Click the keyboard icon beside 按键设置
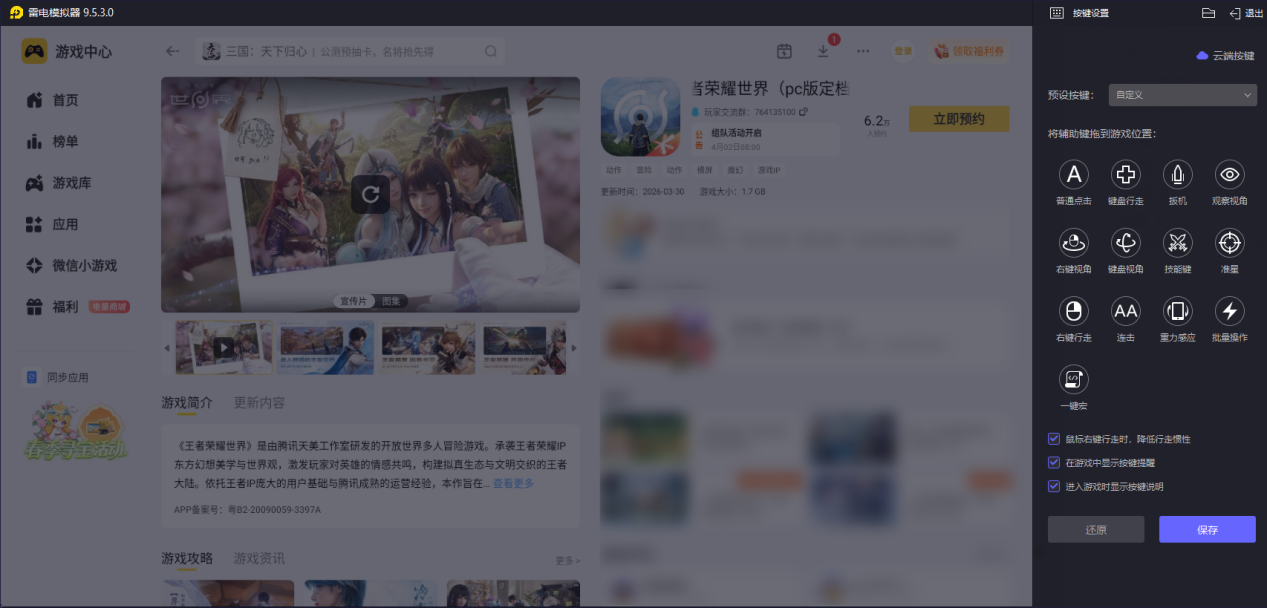This screenshot has width=1267, height=608. tap(1057, 13)
